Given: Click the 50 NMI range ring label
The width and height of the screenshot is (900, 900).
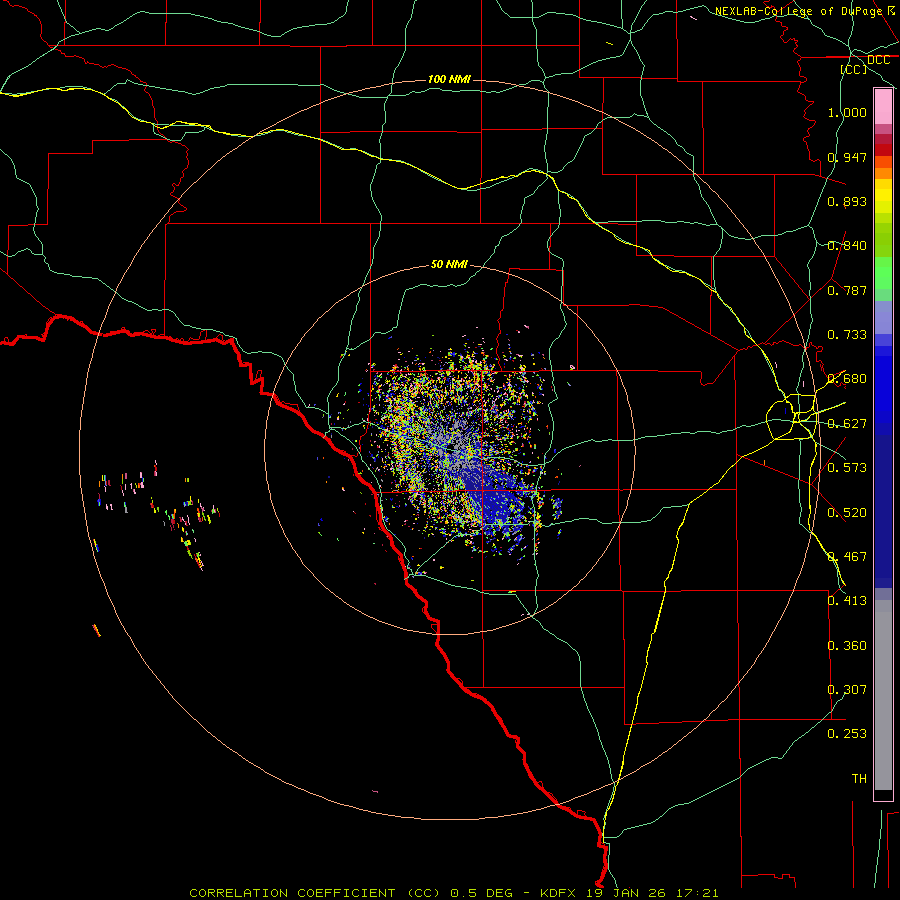Looking at the screenshot, I should [449, 264].
